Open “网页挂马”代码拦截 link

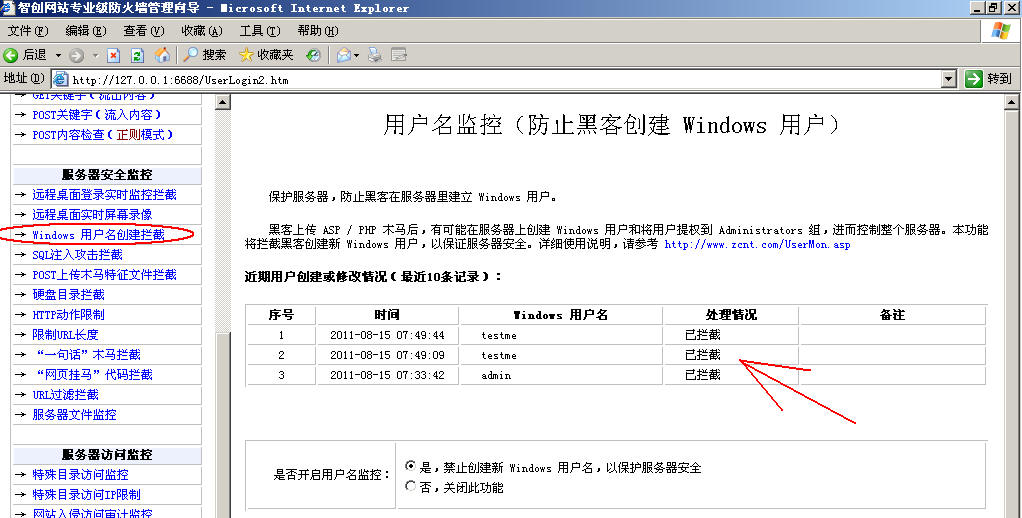[94, 375]
